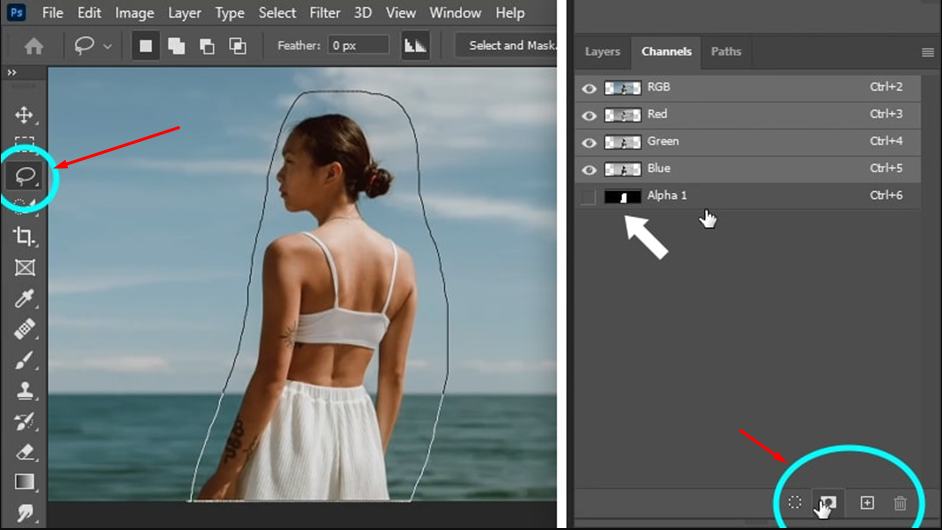Hide the RGB channel visibility eye
This screenshot has width=942, height=530.
589,88
